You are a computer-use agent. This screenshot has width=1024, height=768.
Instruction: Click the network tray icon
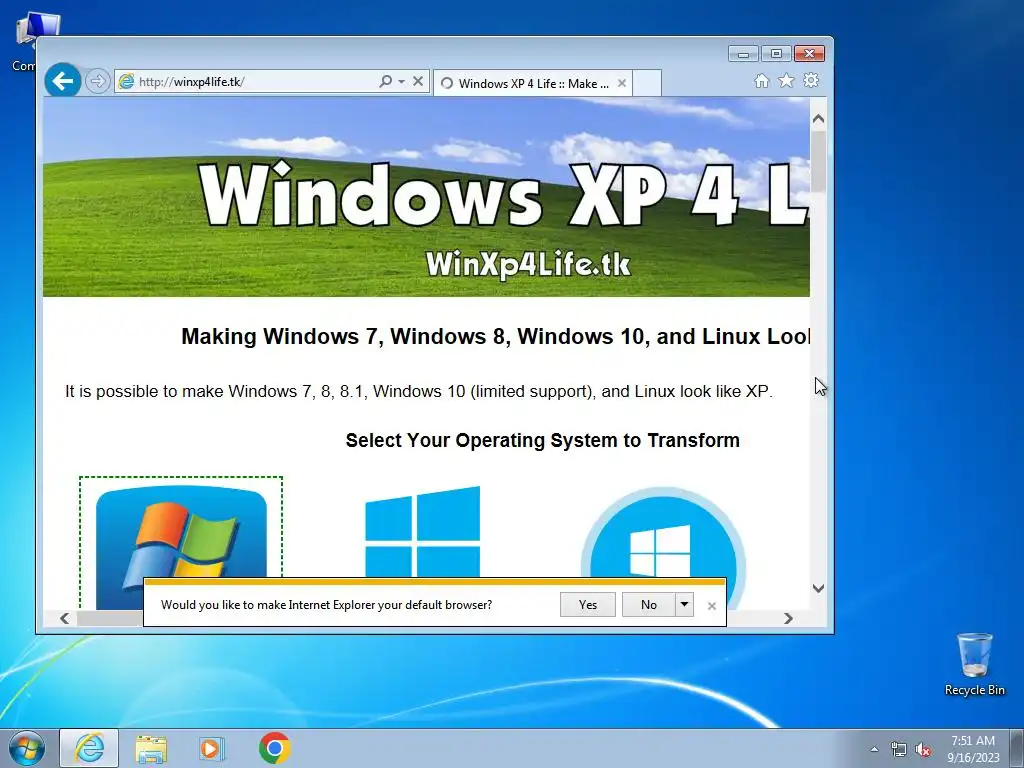[x=899, y=749]
